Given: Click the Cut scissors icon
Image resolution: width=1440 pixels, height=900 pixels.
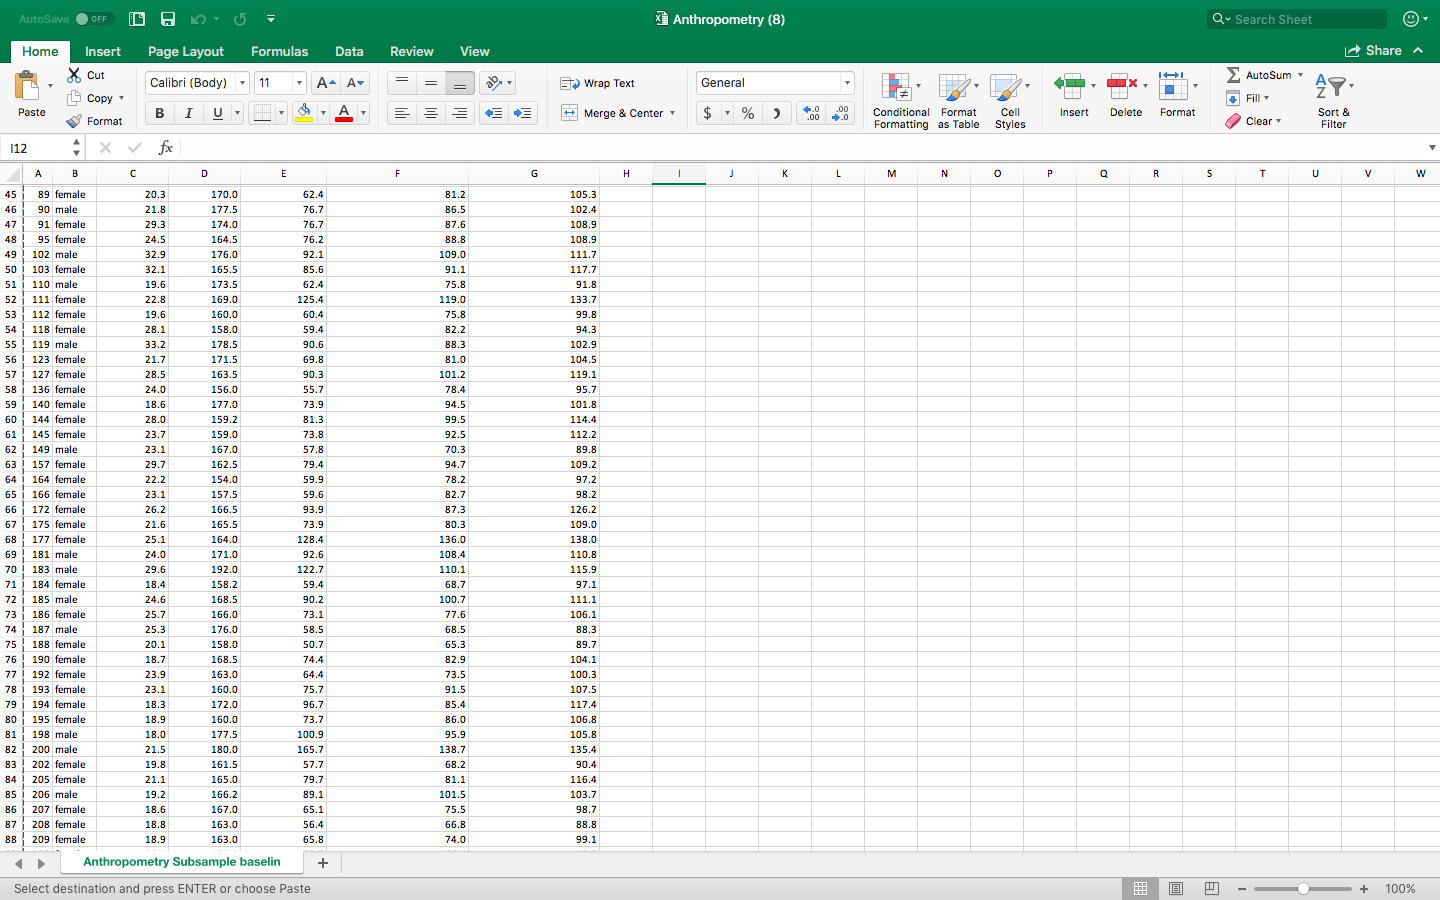Looking at the screenshot, I should (x=75, y=75).
